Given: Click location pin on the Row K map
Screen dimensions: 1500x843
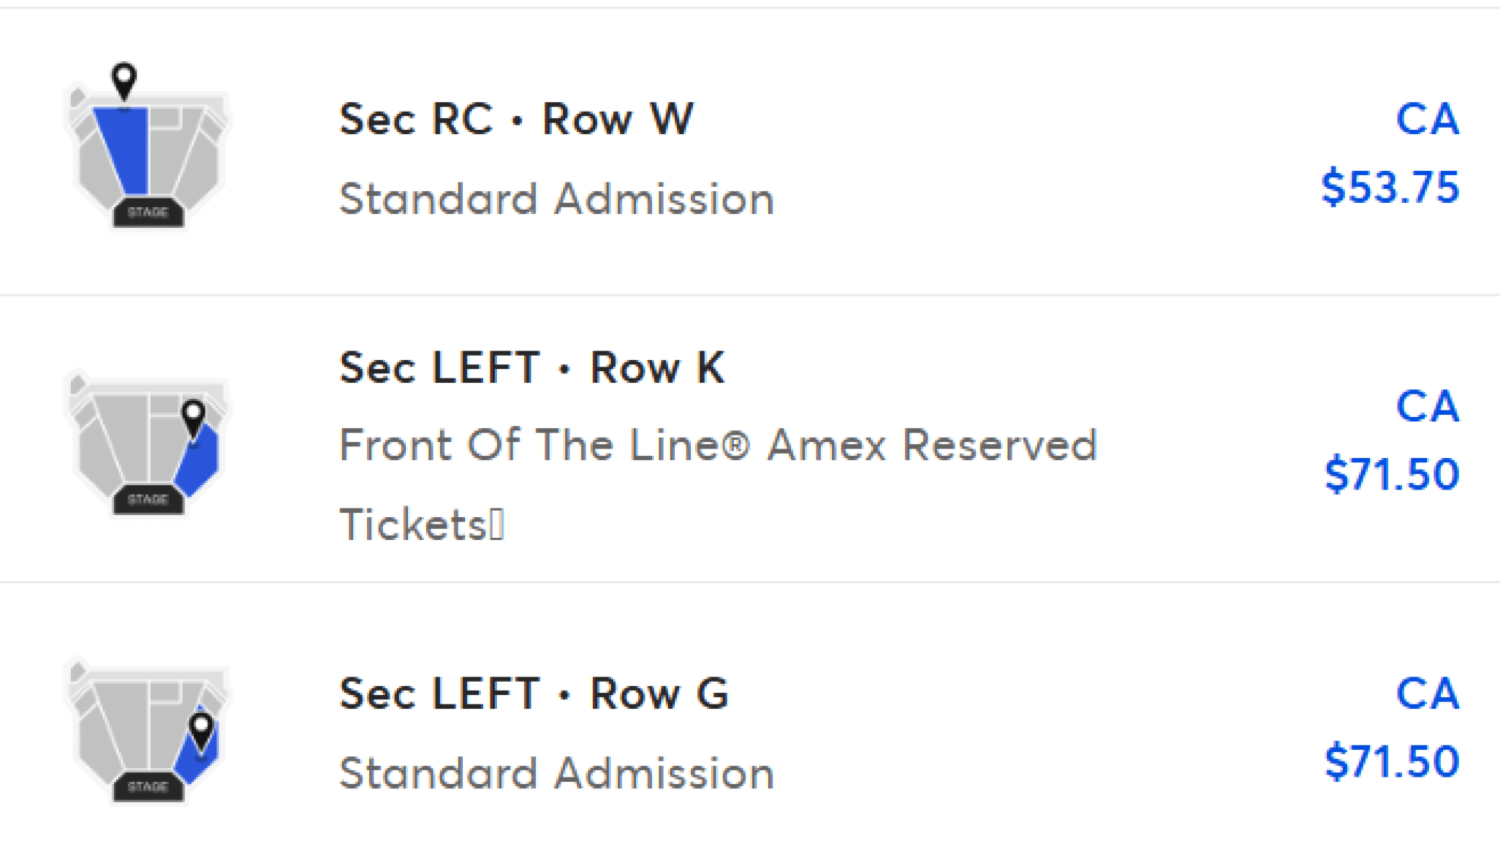Looking at the screenshot, I should [193, 418].
